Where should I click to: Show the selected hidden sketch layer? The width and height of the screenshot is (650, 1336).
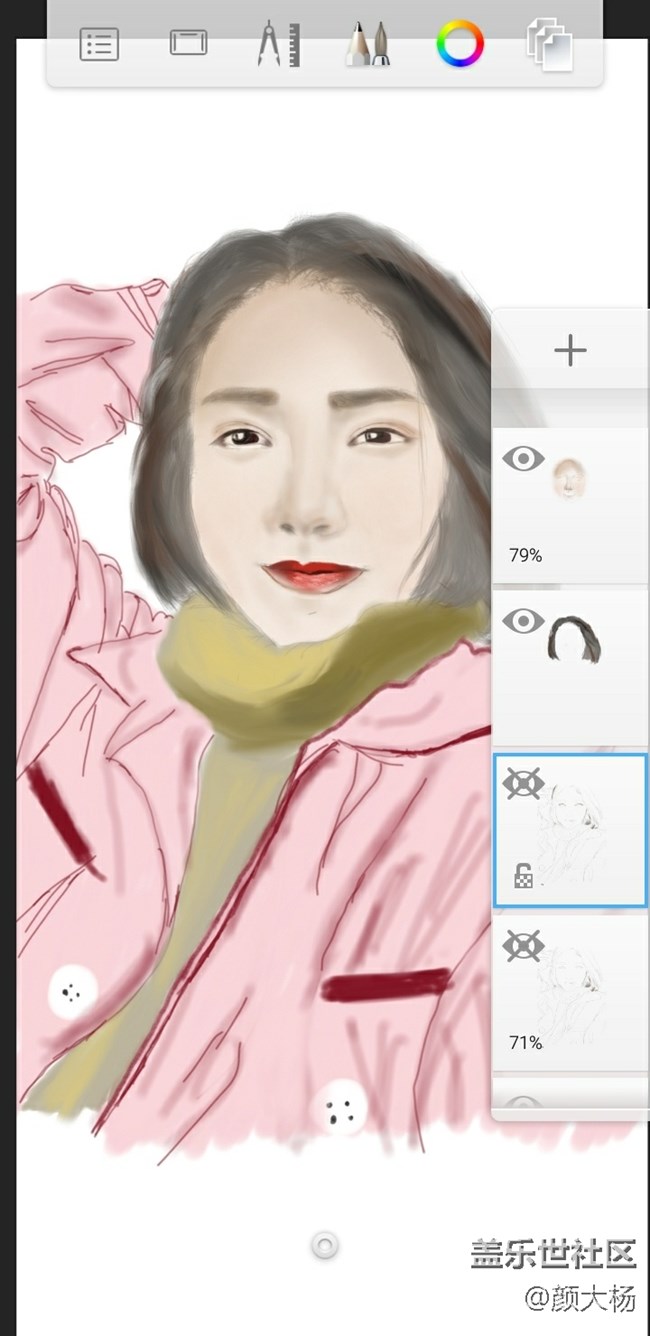click(523, 784)
